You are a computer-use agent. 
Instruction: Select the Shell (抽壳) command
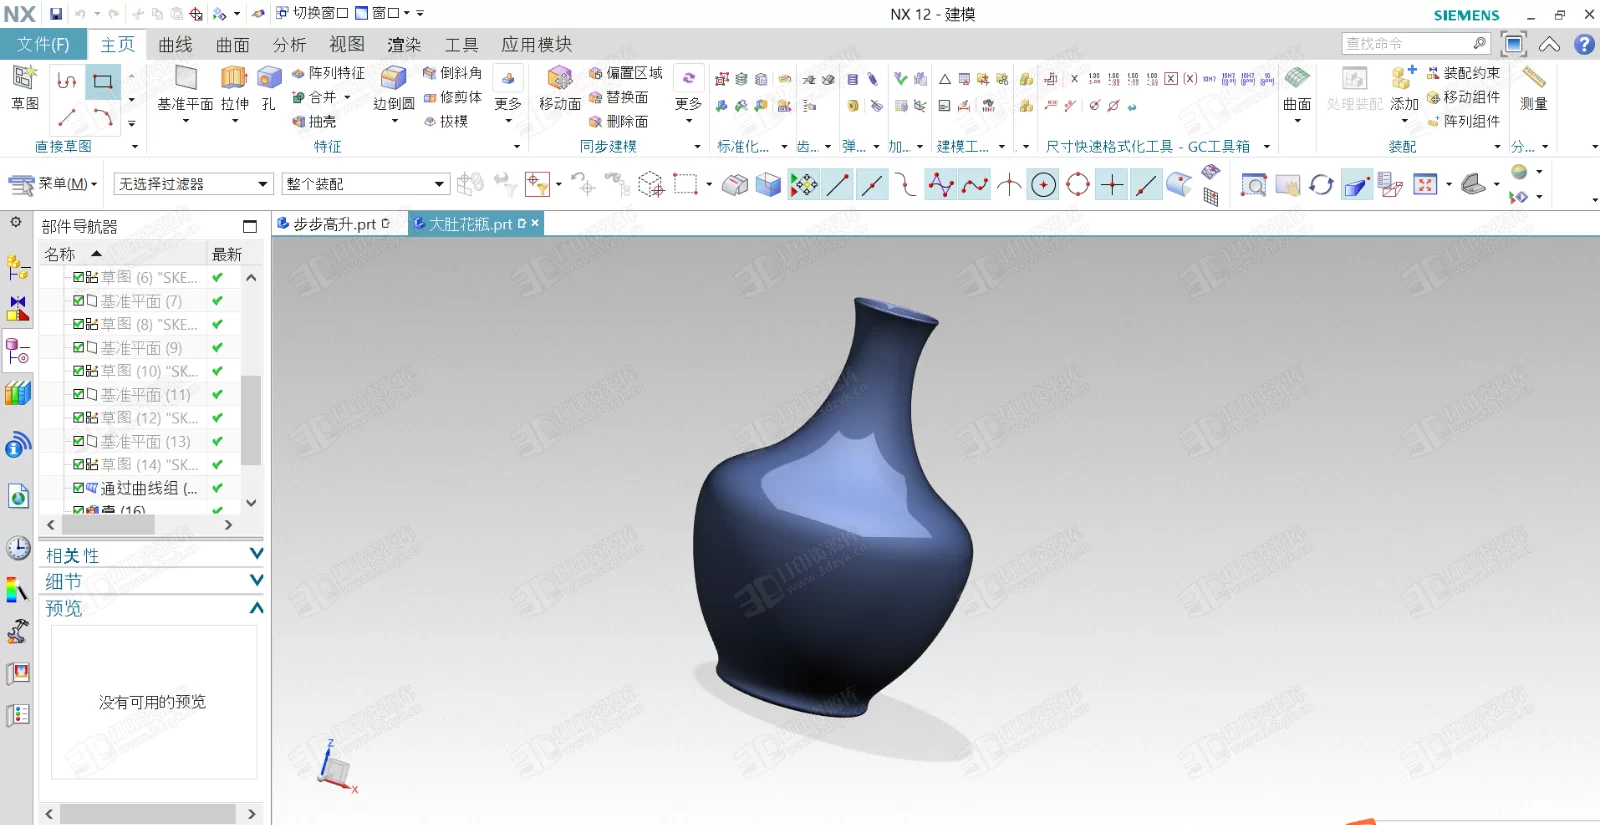(314, 121)
